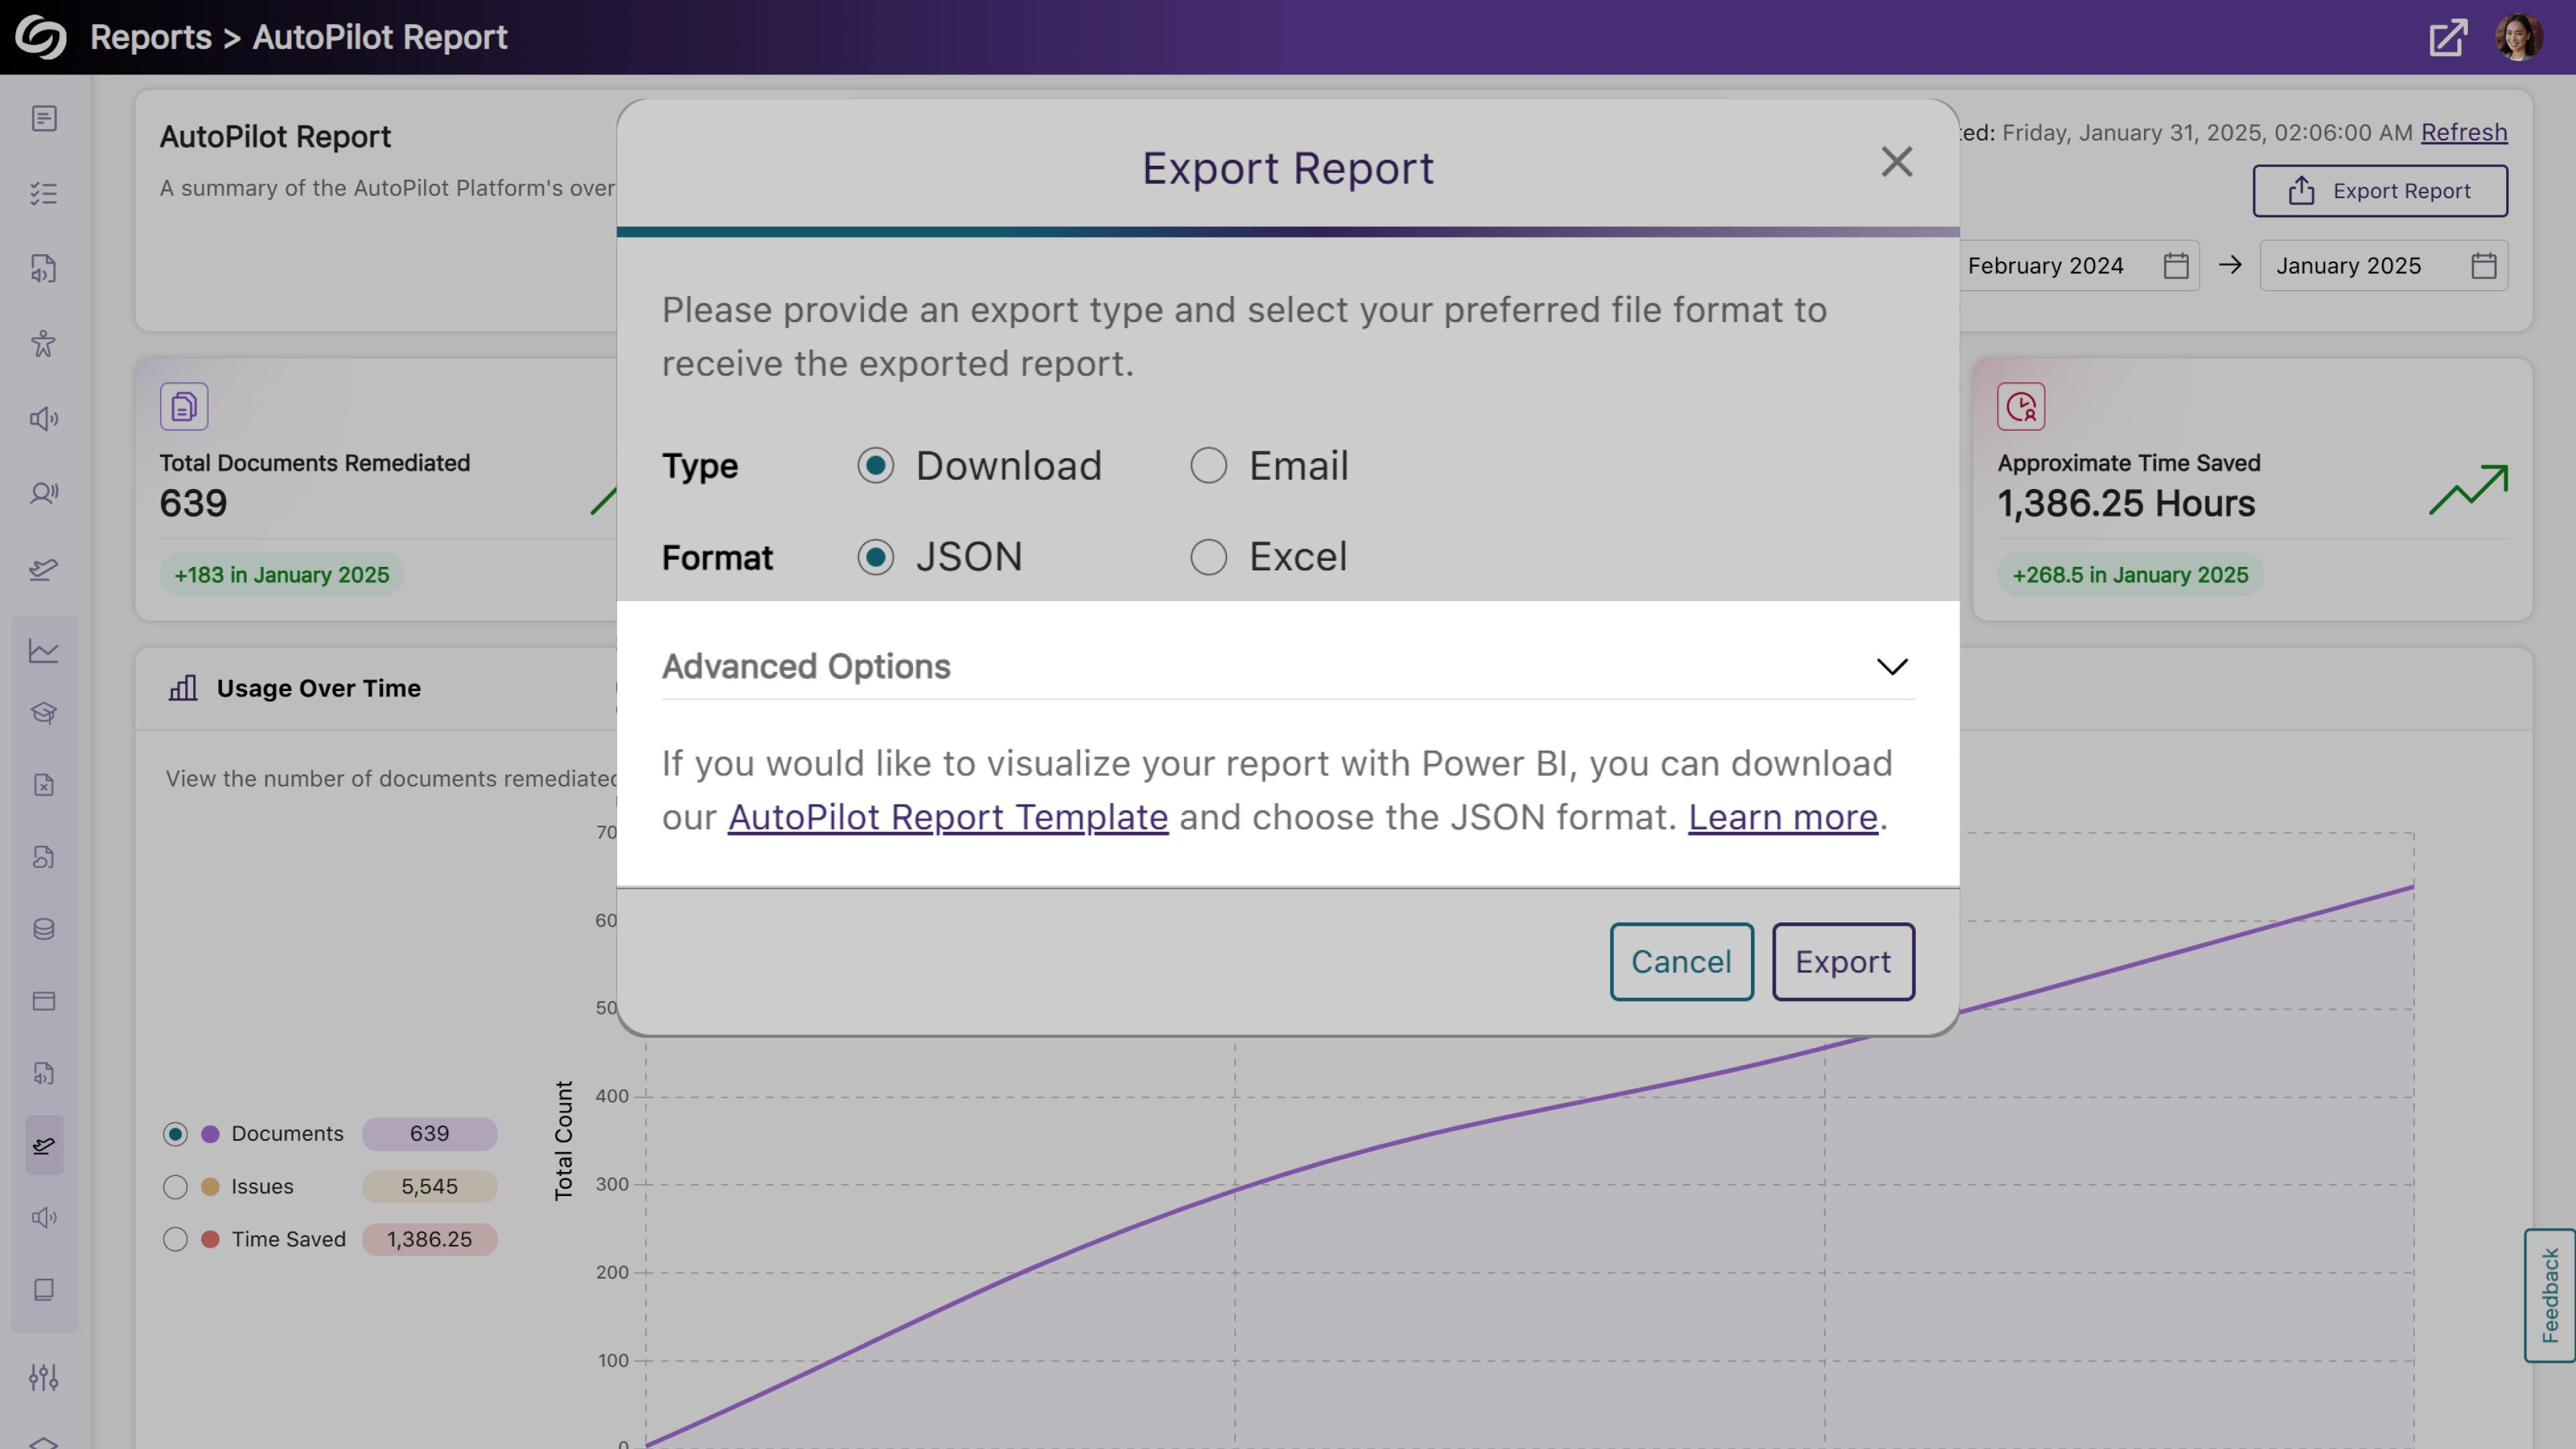Viewport: 2576px width, 1449px height.
Task: Click the graduation cap sidebar icon
Action: [43, 713]
